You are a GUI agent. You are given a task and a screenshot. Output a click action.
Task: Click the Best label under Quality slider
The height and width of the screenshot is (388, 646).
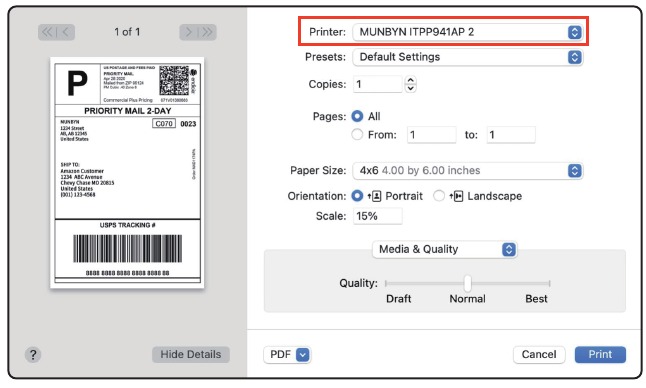pyautogui.click(x=536, y=299)
